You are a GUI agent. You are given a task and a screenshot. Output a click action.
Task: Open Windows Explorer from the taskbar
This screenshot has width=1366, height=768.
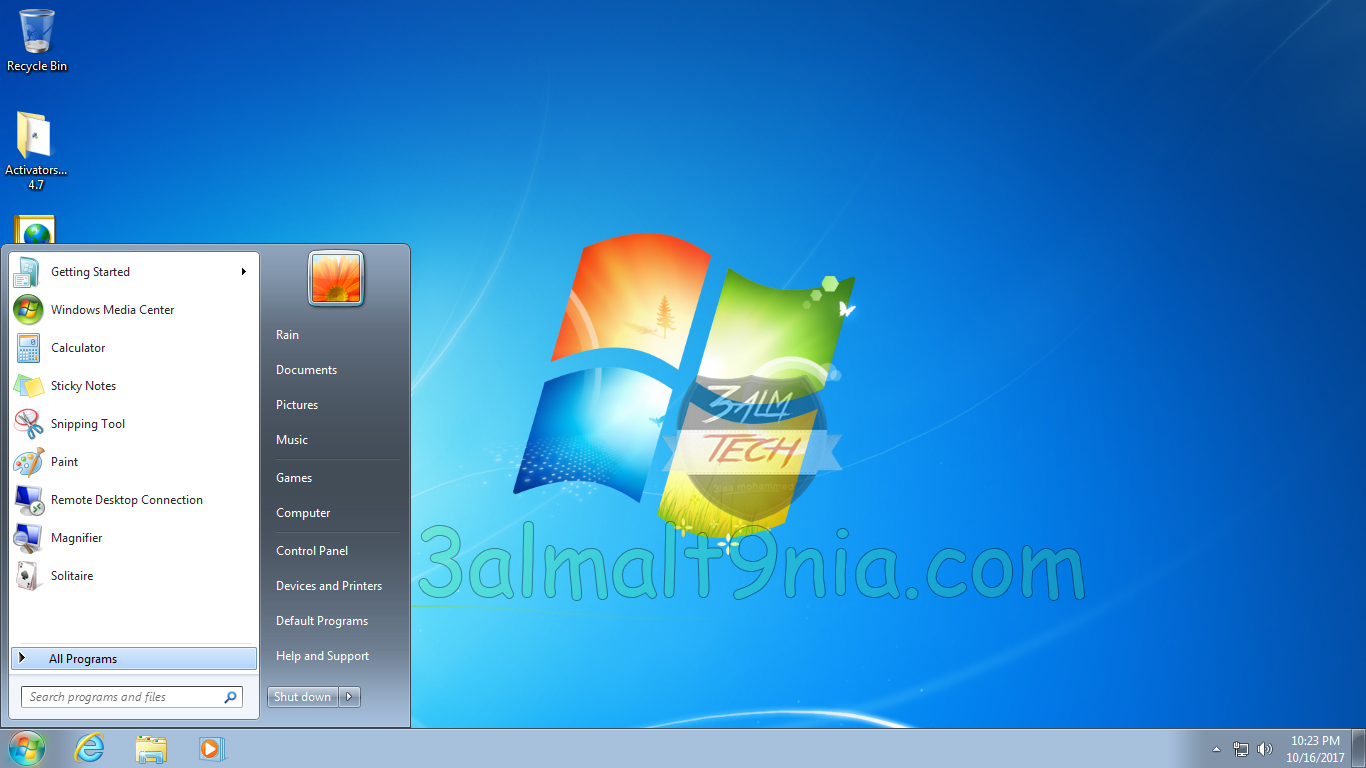click(151, 748)
